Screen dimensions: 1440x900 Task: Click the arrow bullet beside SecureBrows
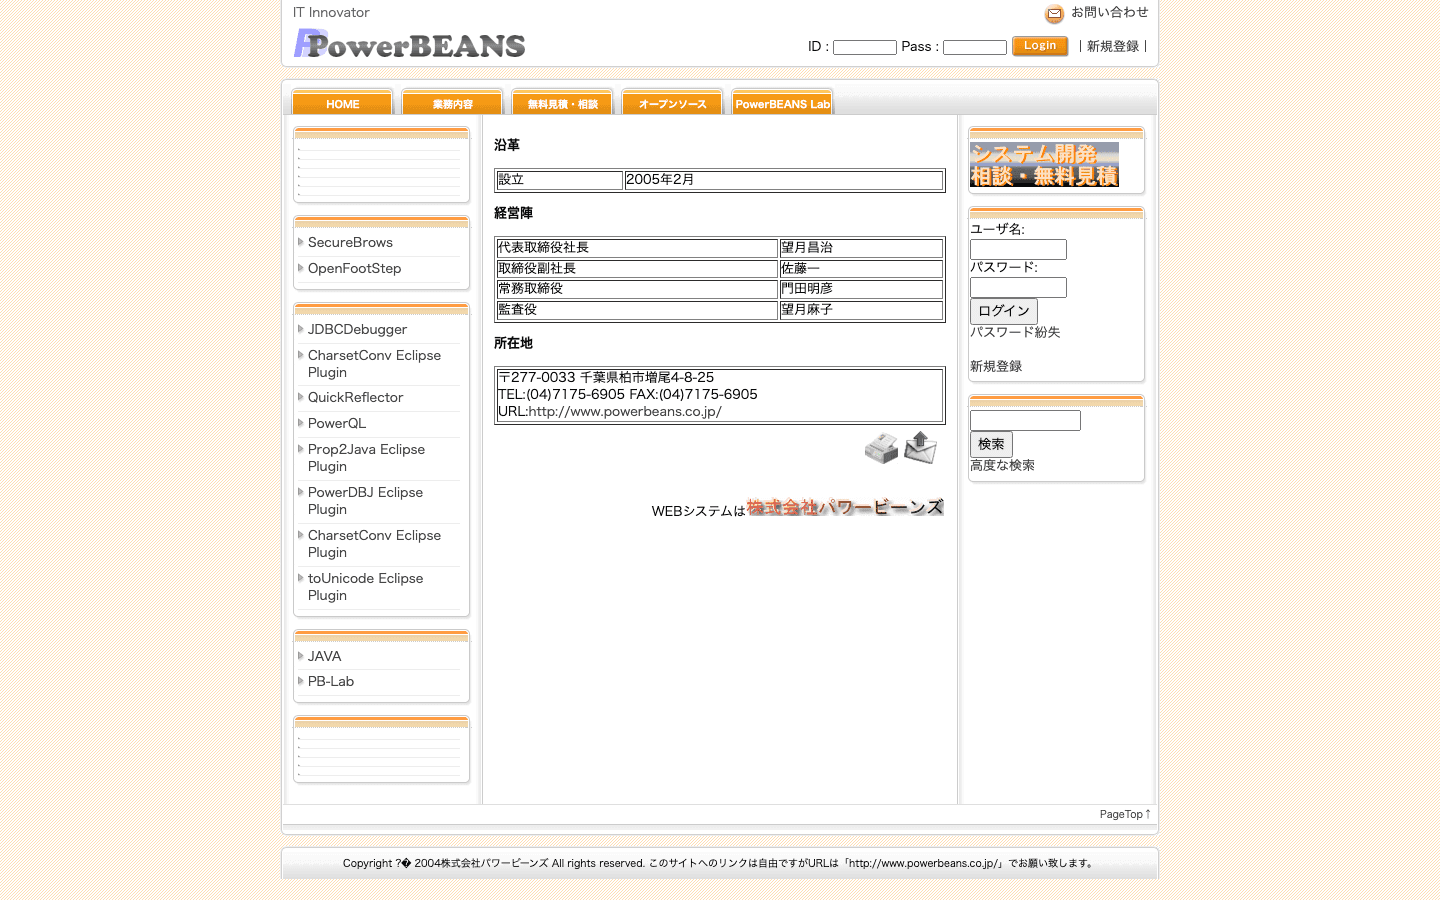point(300,241)
